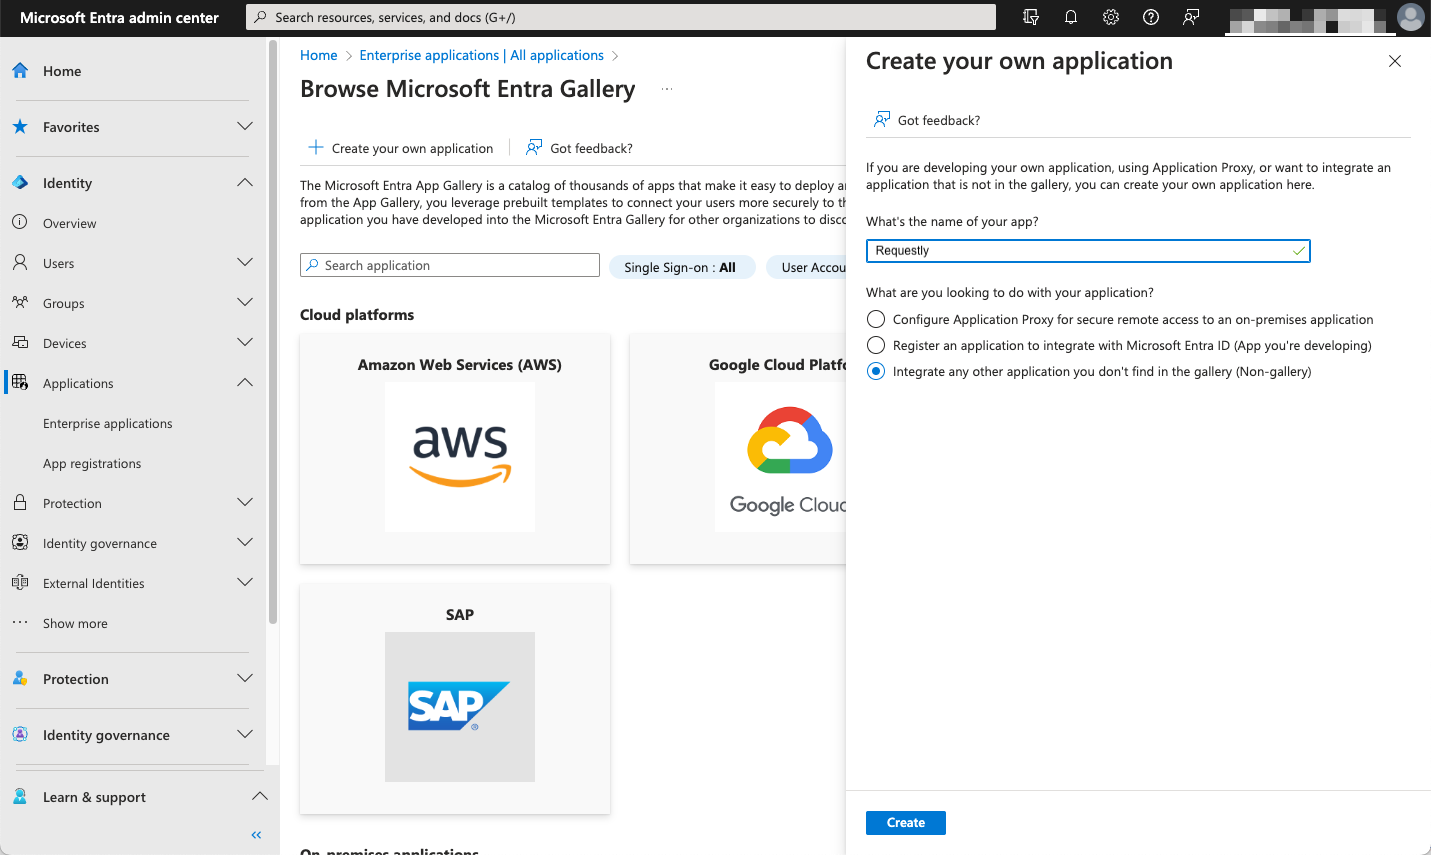Open Enterprise applications in the sidebar
This screenshot has width=1431, height=855.
tap(108, 423)
